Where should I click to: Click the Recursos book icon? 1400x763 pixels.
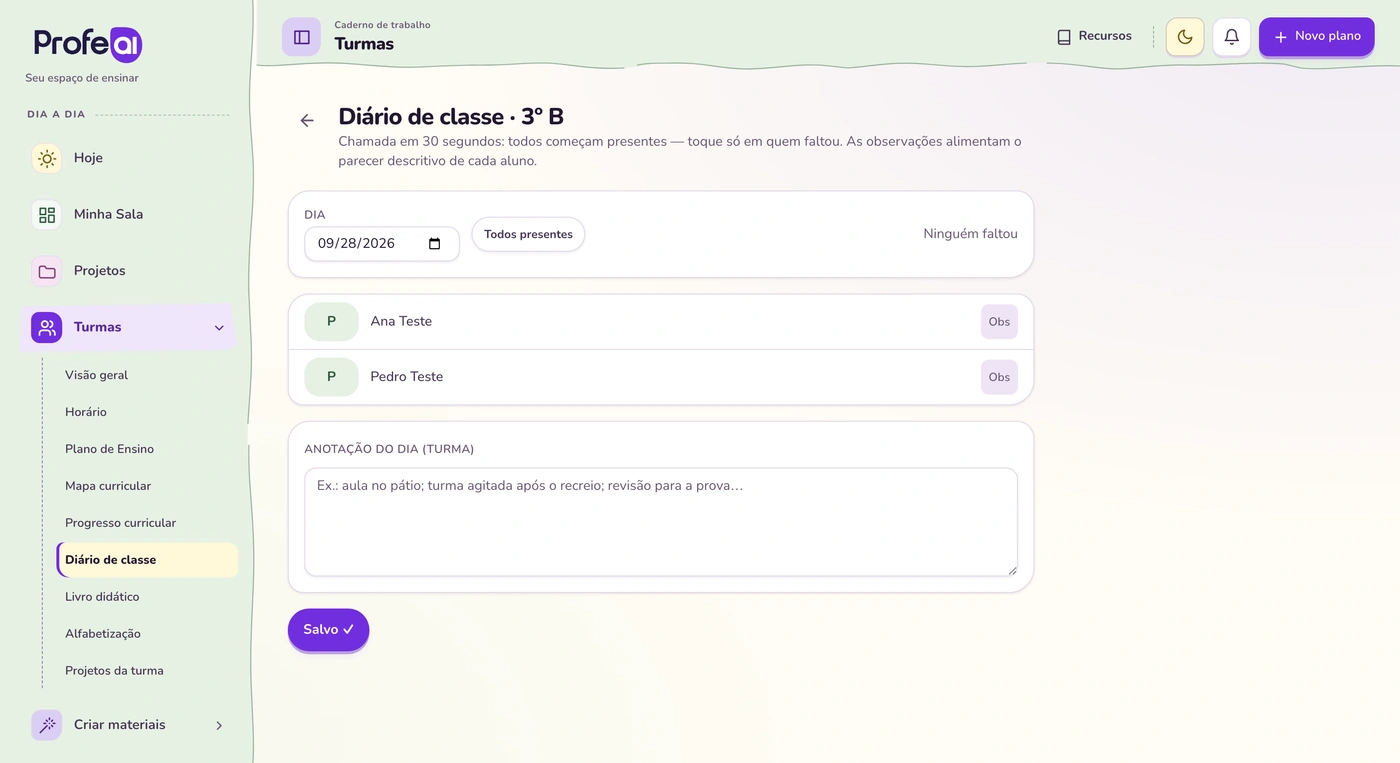point(1064,37)
